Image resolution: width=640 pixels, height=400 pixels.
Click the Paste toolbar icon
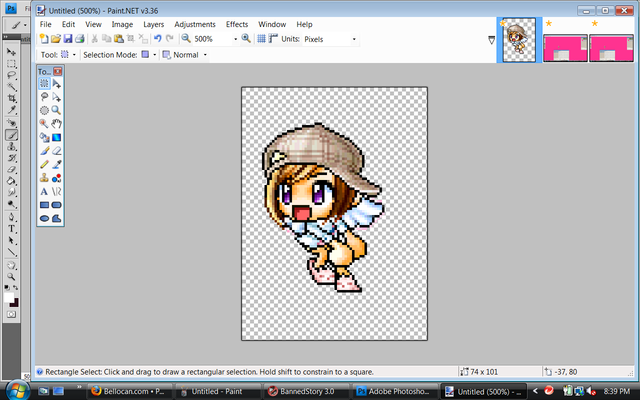click(x=119, y=39)
